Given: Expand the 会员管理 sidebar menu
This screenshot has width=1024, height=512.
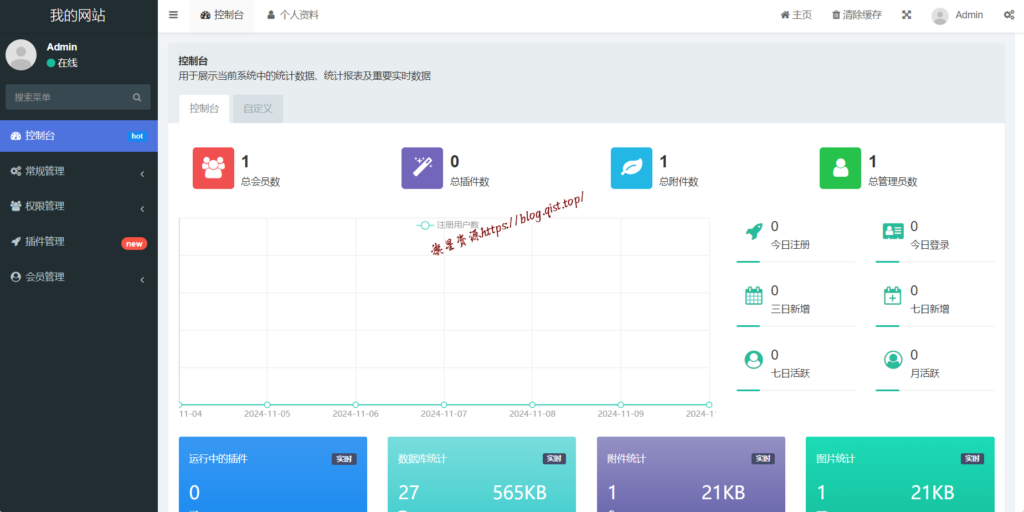Looking at the screenshot, I should click(78, 277).
